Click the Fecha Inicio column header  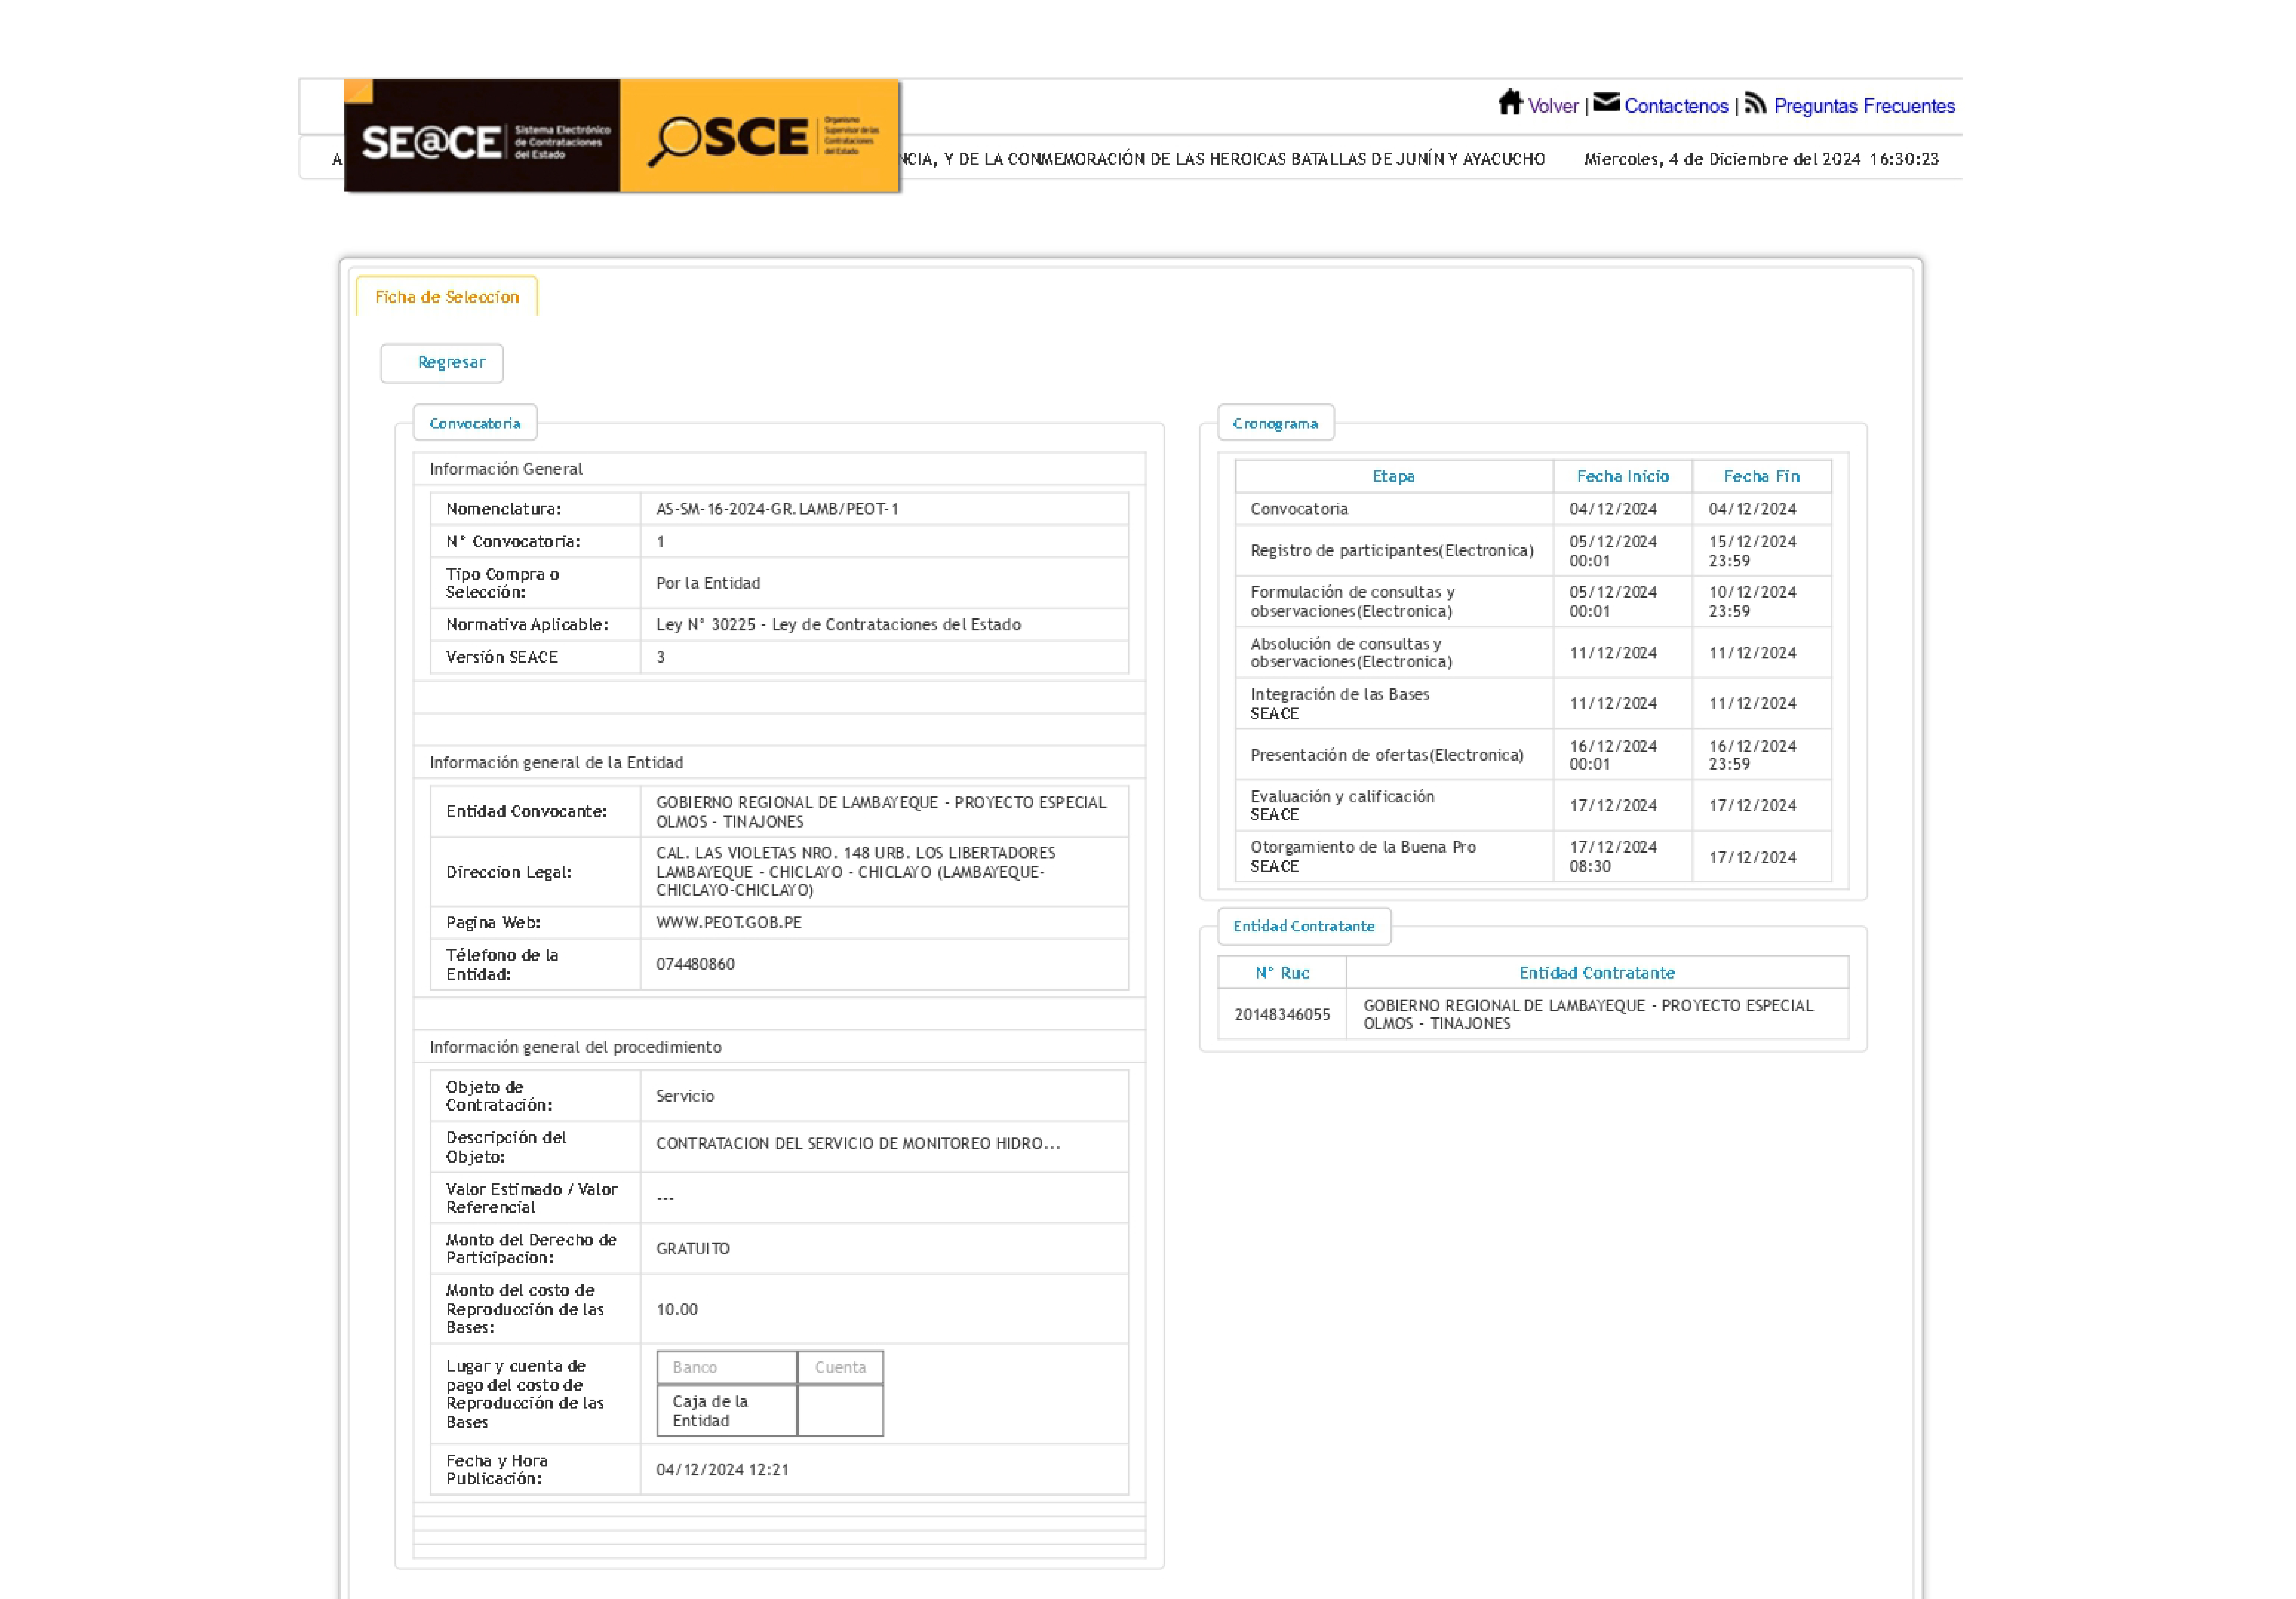coord(1623,477)
